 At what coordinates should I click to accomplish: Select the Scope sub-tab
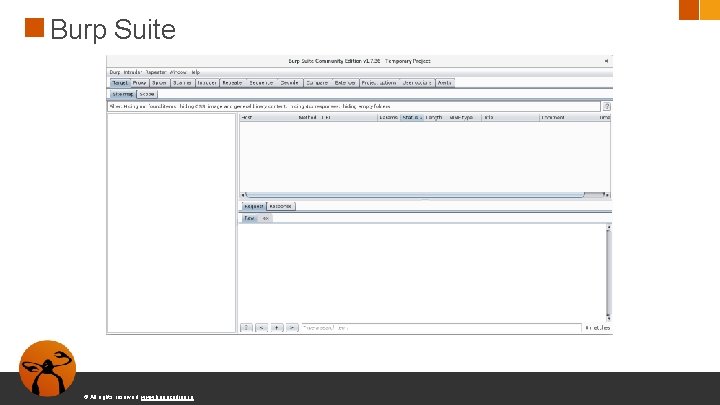[x=147, y=94]
